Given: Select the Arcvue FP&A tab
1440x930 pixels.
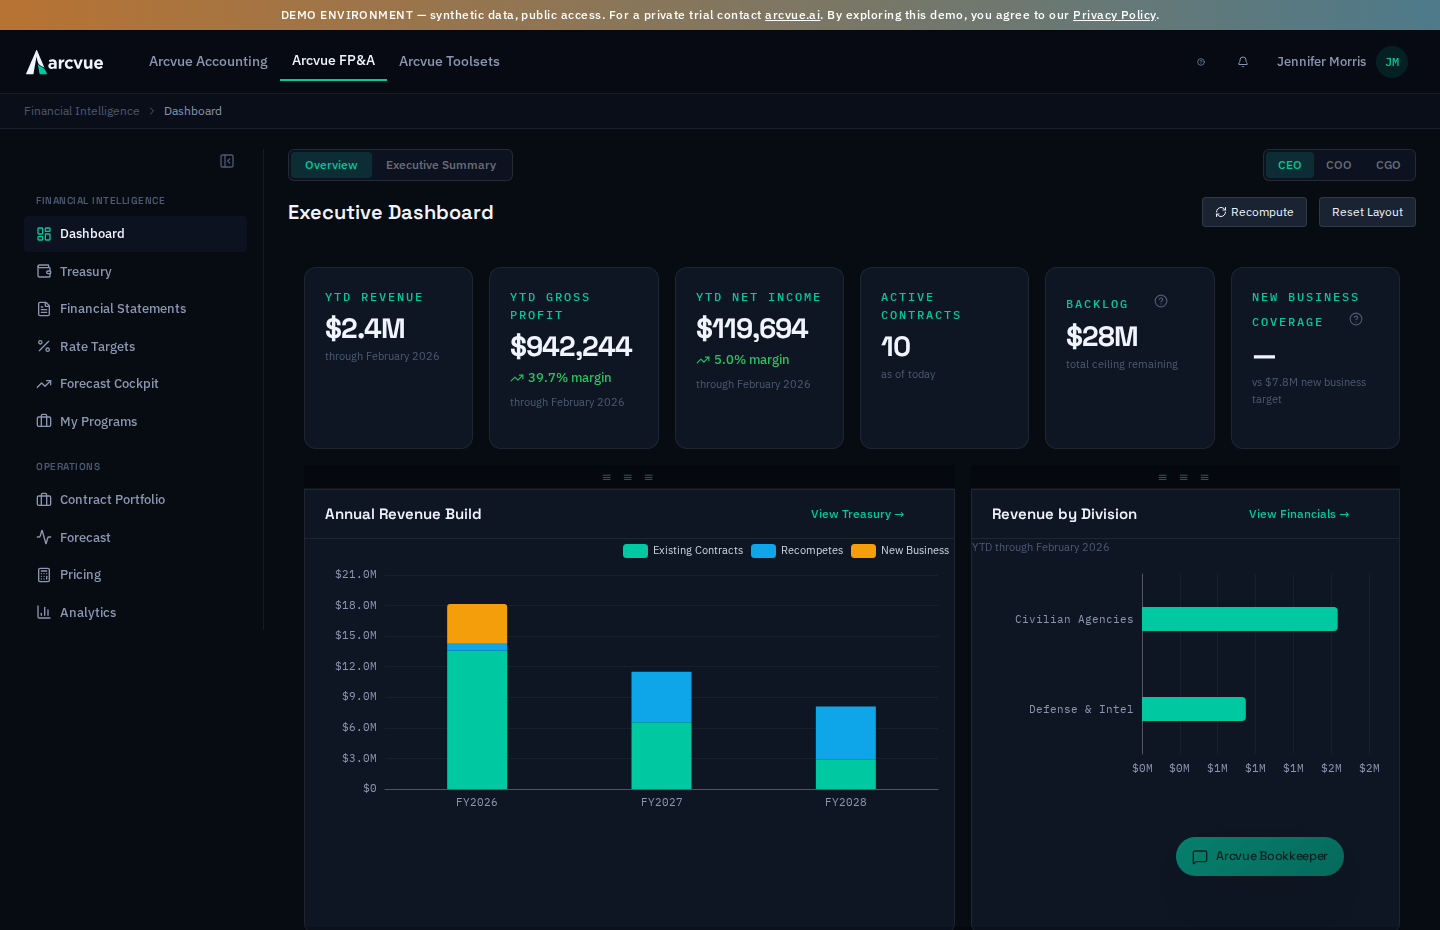Looking at the screenshot, I should (333, 61).
